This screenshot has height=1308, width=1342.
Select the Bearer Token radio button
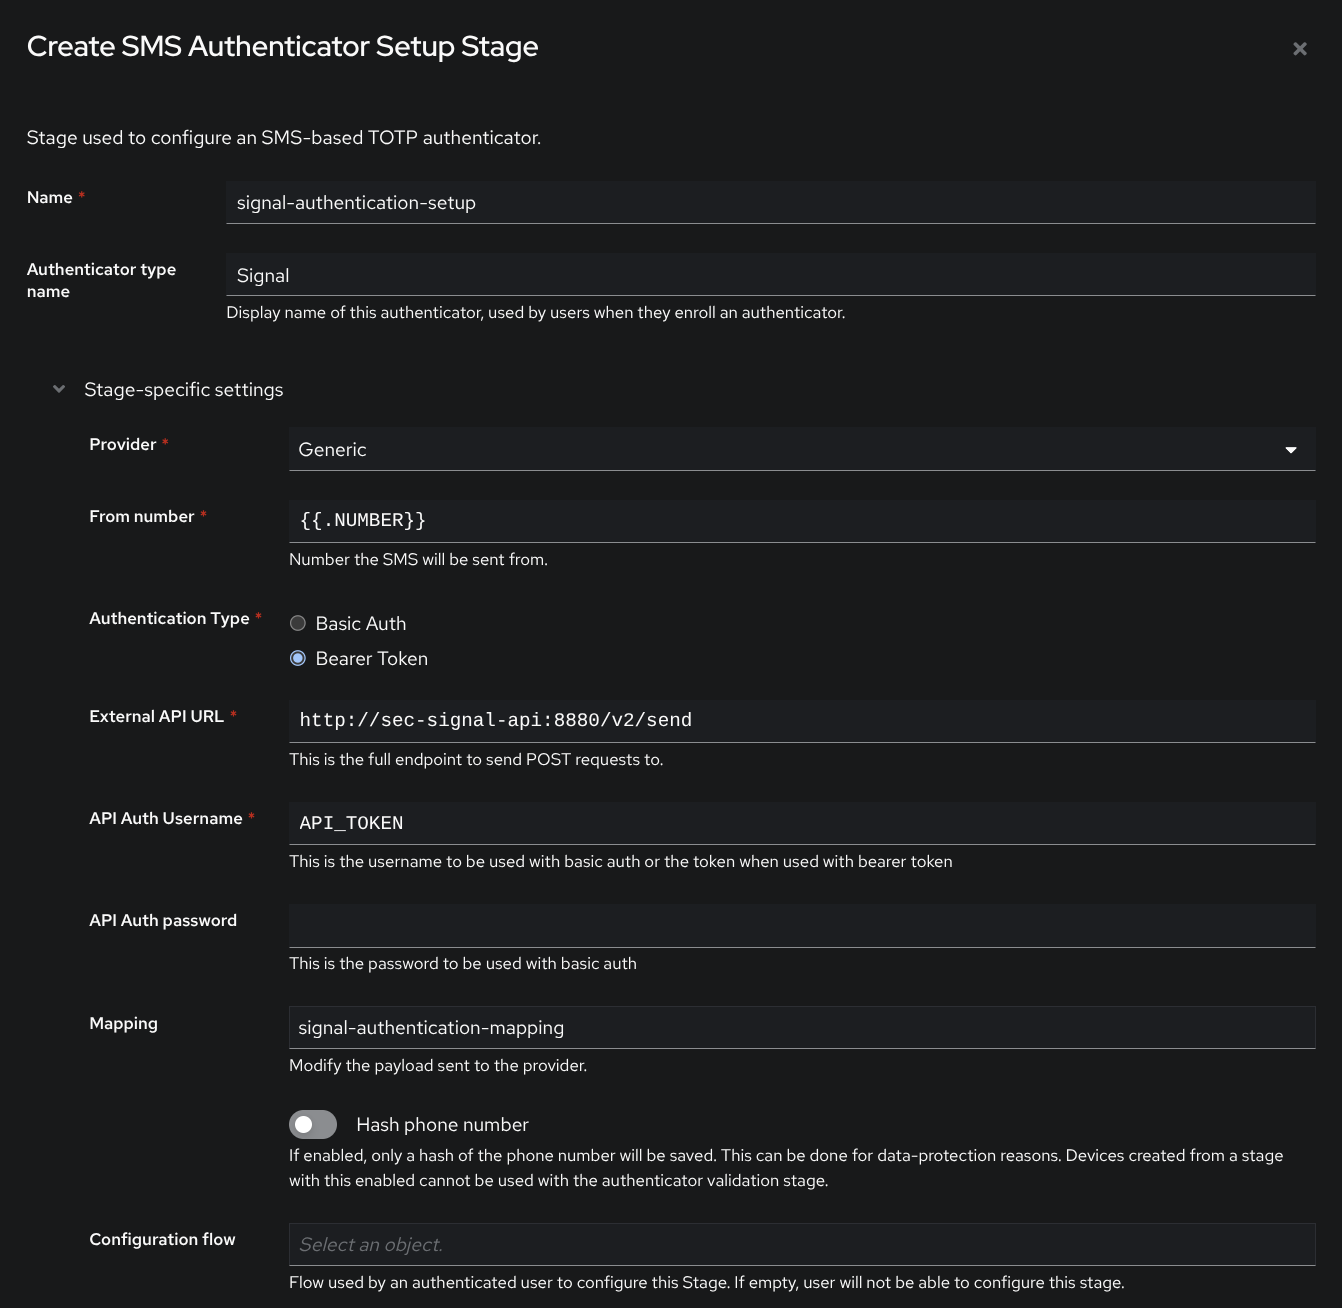click(298, 658)
